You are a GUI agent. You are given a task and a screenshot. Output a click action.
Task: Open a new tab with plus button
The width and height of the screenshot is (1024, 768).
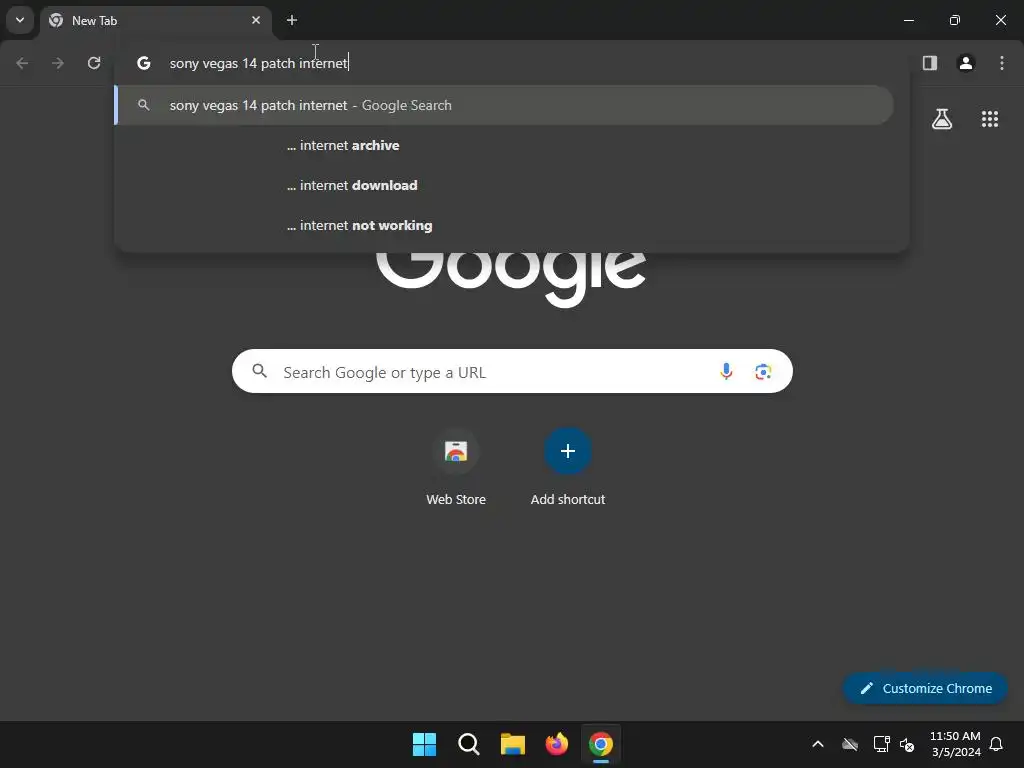[292, 20]
